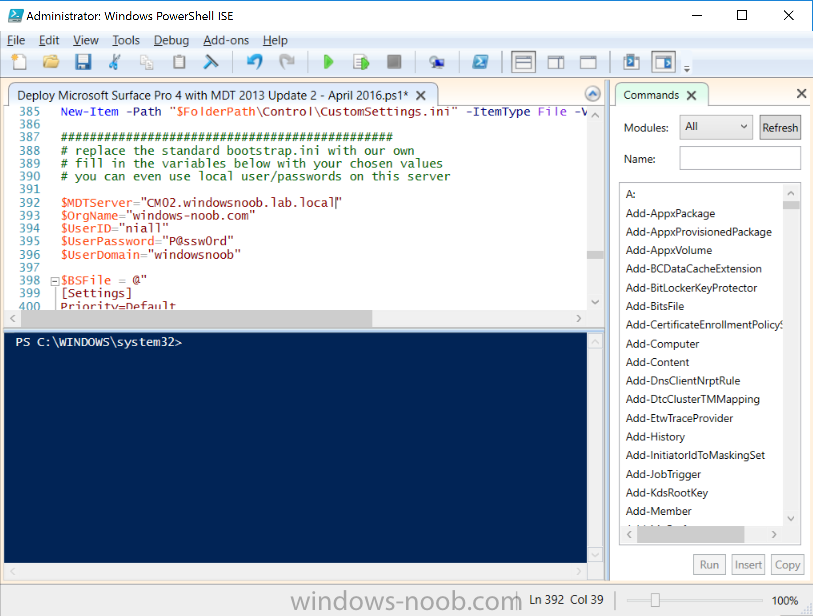Select Add-AppxPackage in the command list

pos(670,213)
